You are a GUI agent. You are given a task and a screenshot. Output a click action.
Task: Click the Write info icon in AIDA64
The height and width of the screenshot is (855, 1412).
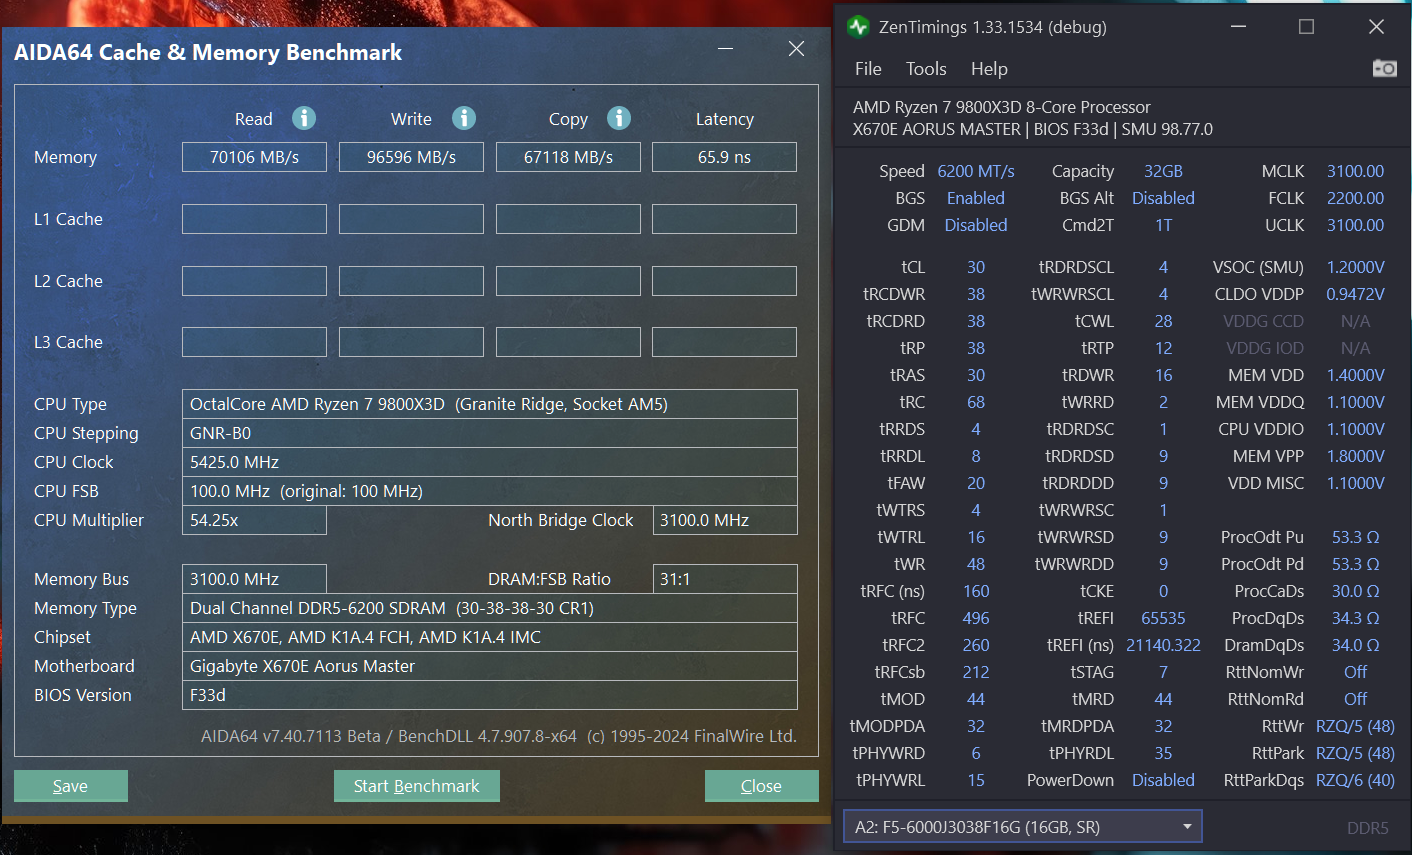click(464, 118)
